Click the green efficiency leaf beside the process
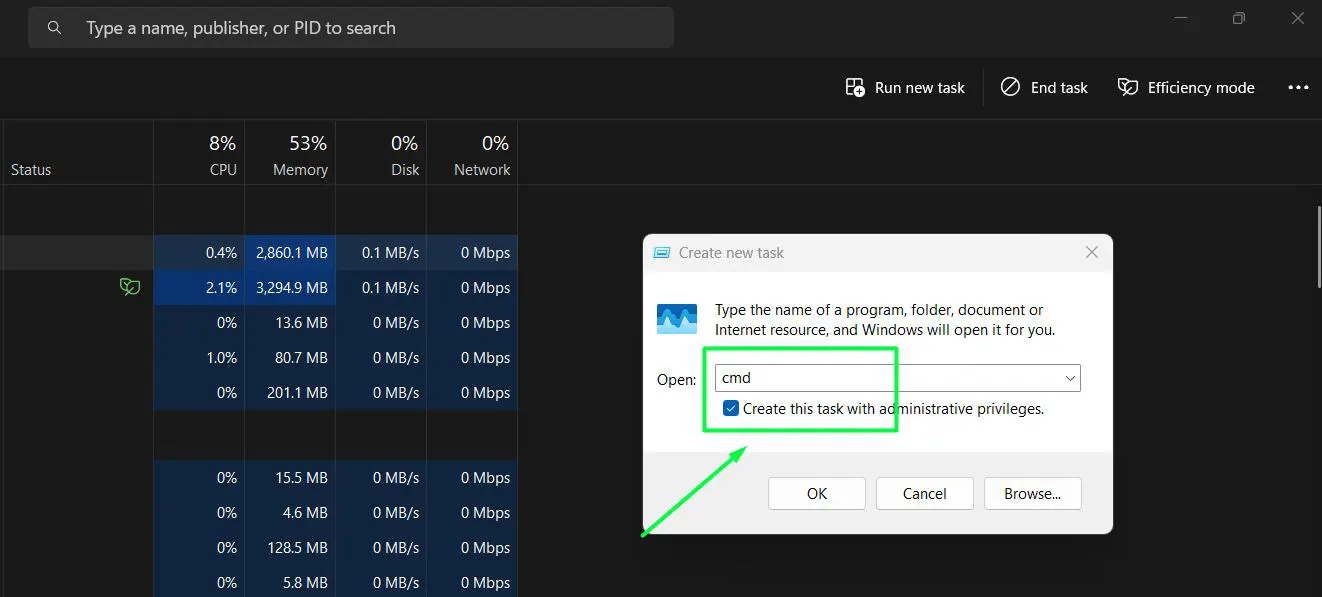1322x597 pixels. tap(130, 287)
